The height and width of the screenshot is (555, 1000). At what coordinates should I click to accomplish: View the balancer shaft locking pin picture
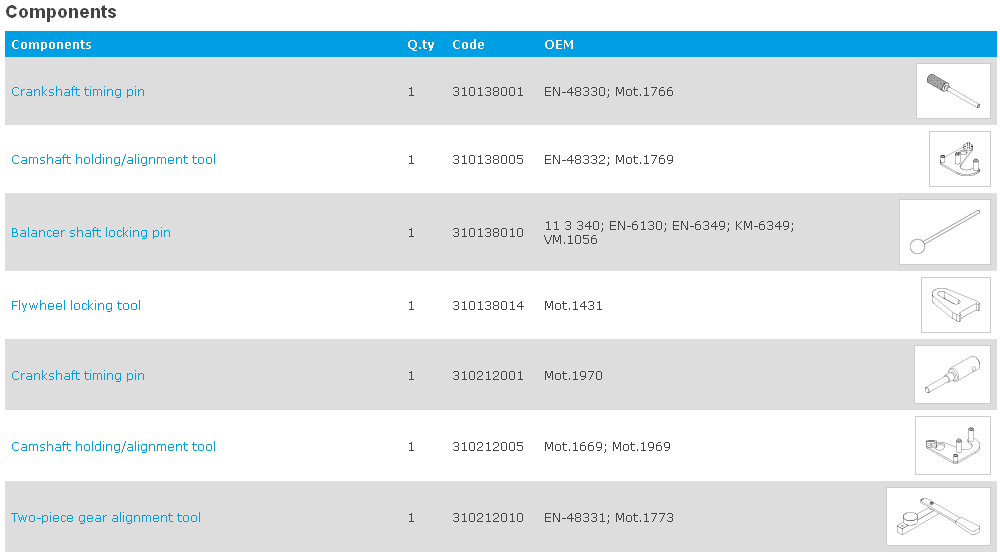point(944,232)
